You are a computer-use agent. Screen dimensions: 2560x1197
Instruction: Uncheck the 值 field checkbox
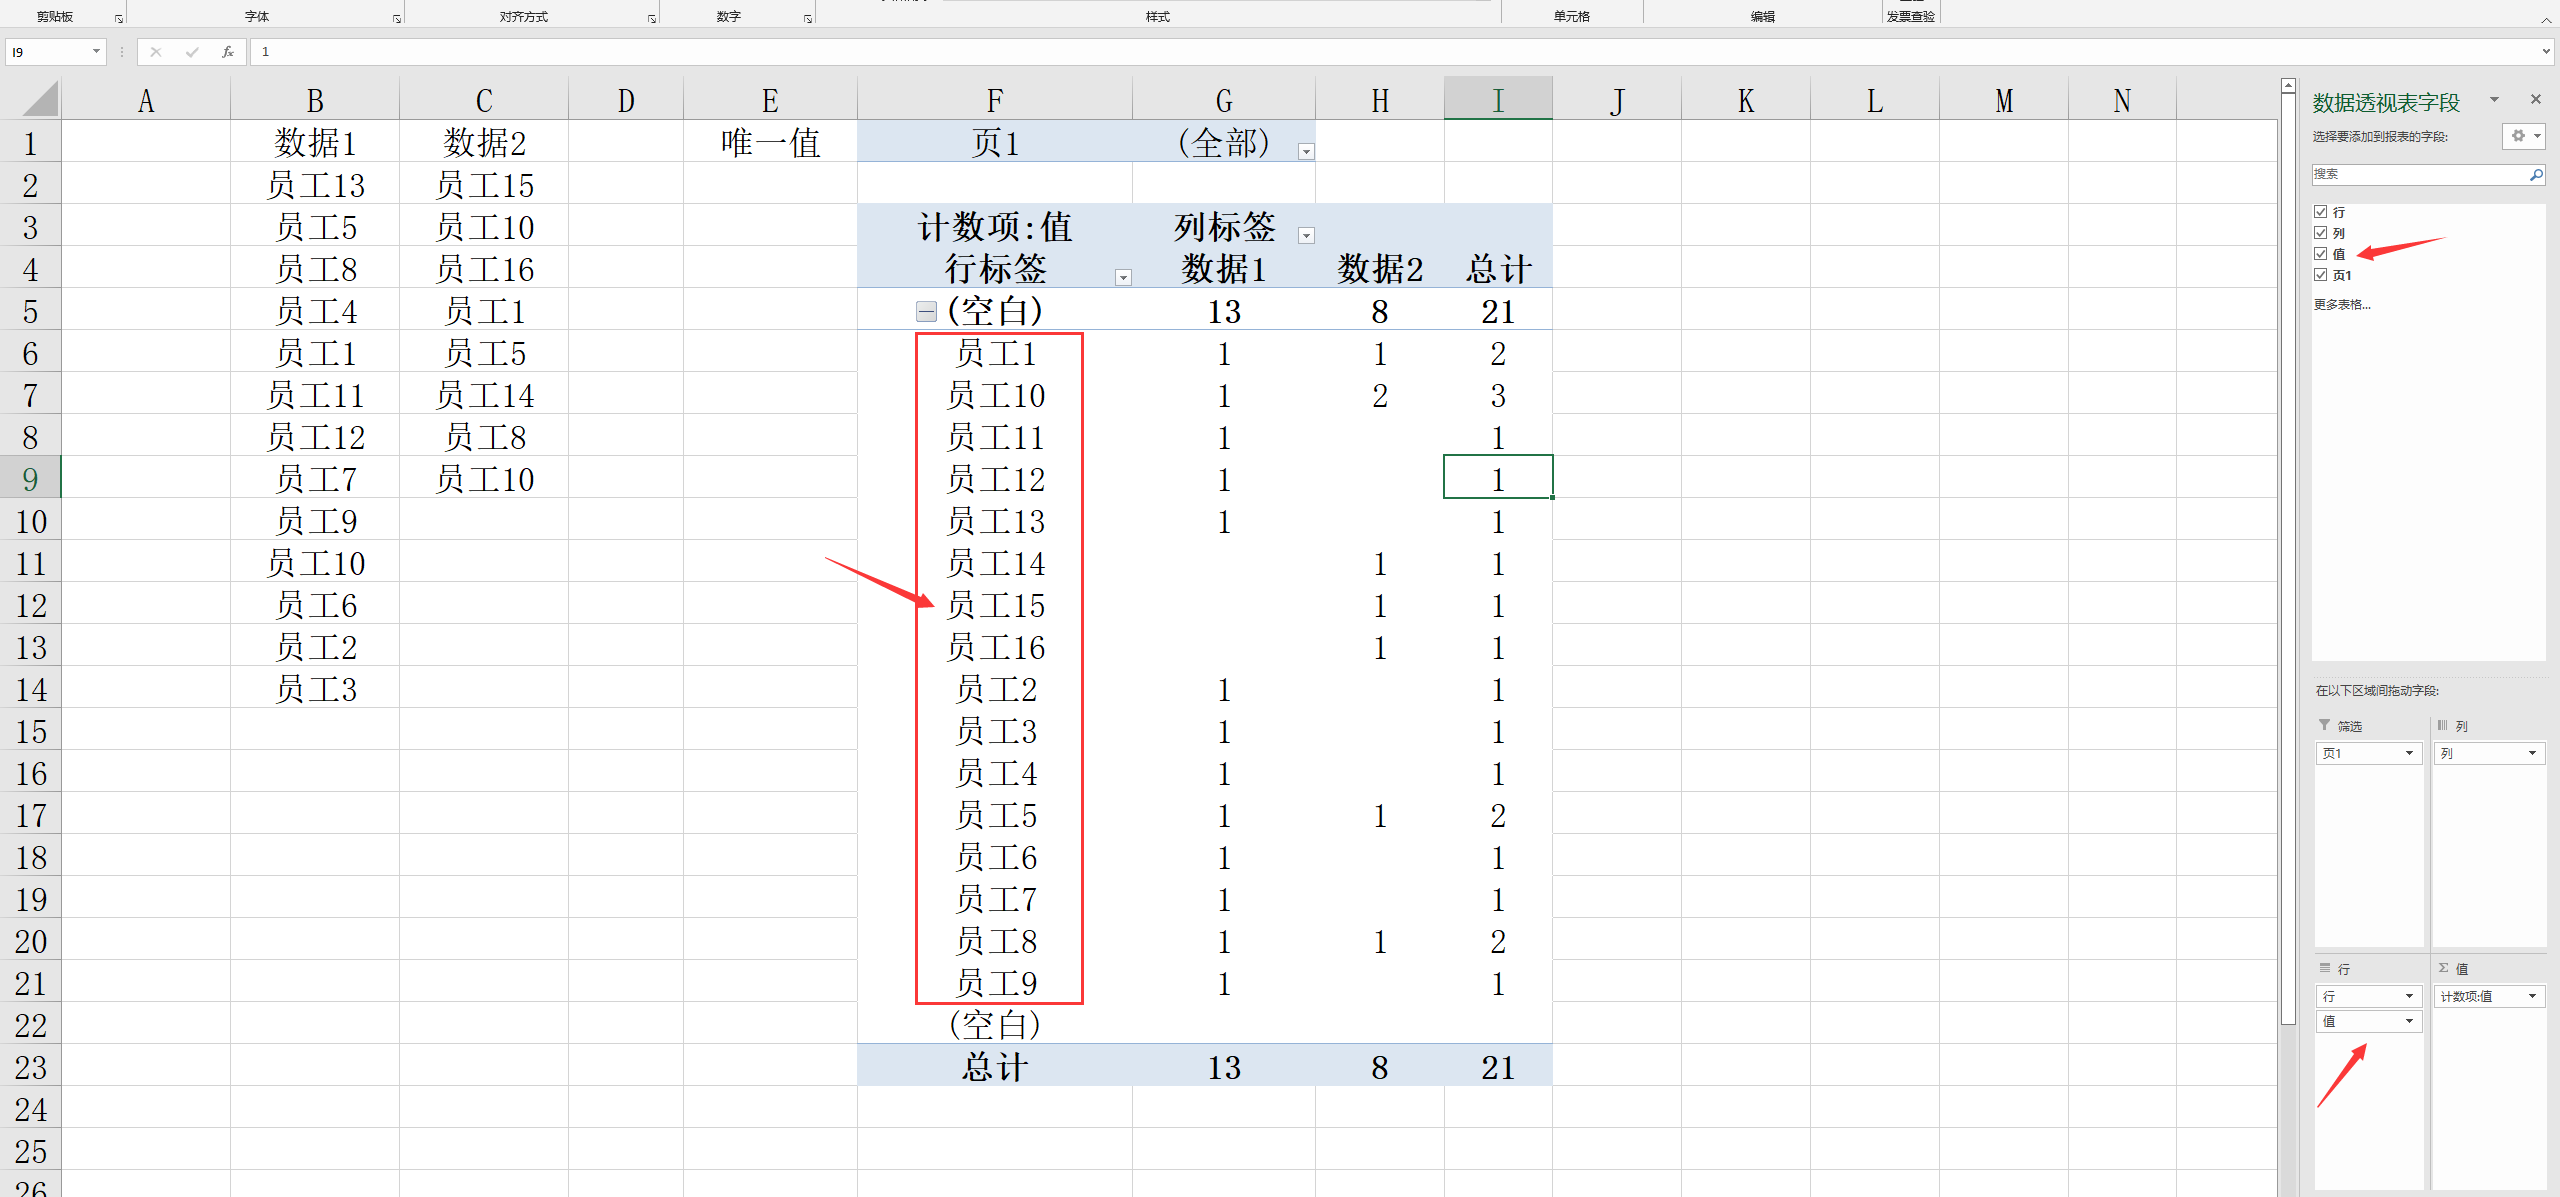click(x=2321, y=254)
